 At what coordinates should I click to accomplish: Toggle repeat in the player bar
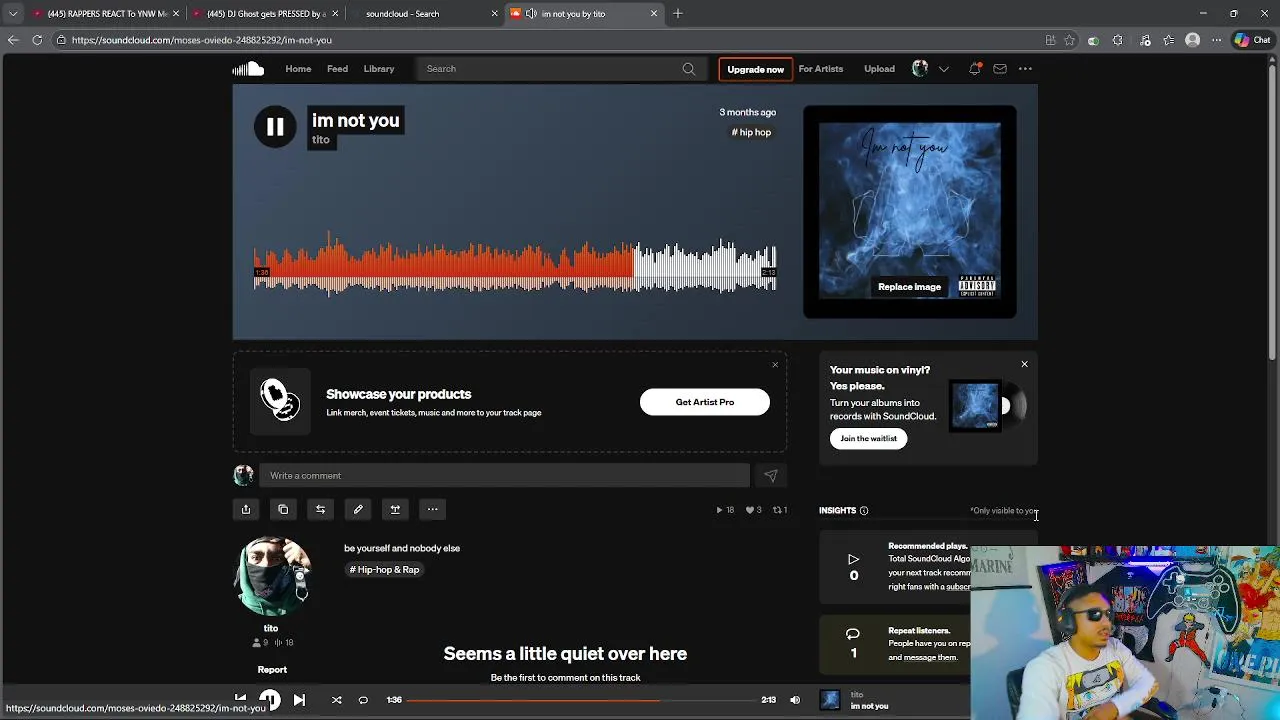(x=363, y=700)
